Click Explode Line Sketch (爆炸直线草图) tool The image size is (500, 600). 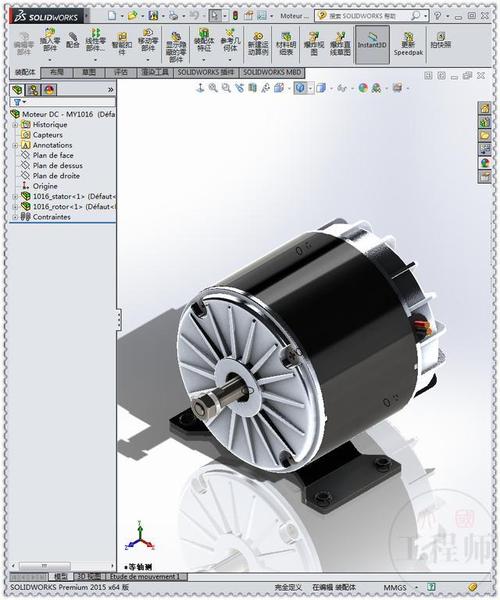coord(340,44)
